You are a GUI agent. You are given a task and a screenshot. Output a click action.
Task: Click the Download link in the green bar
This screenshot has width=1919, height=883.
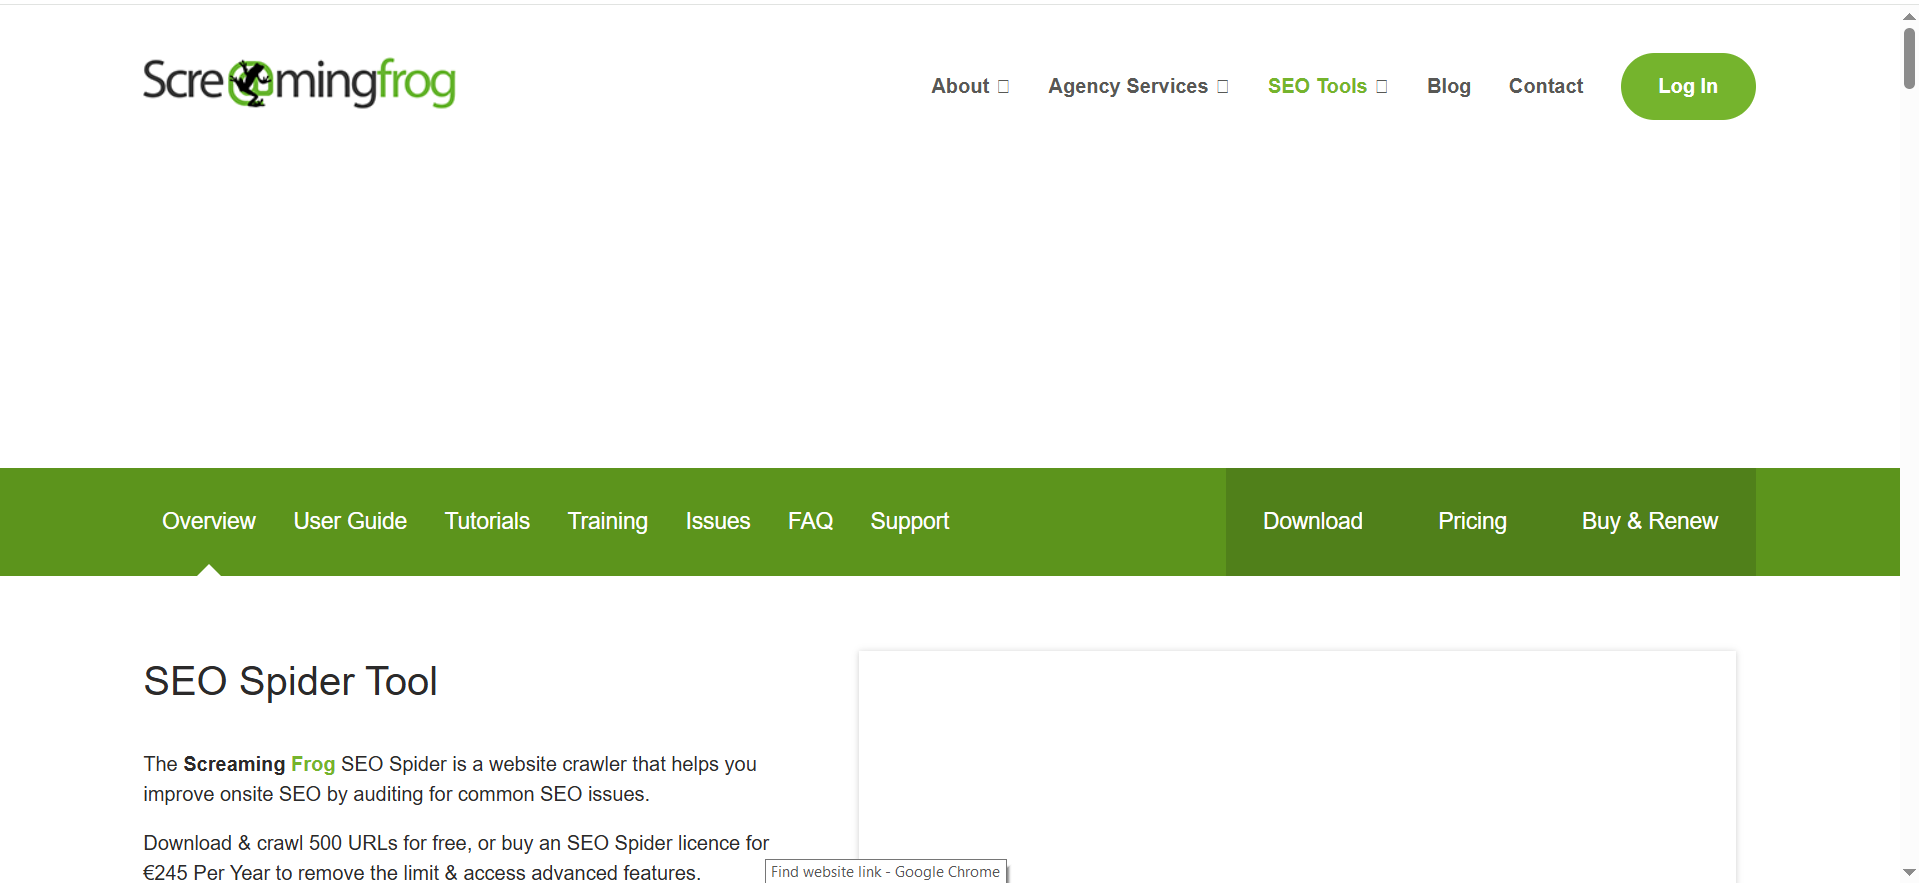tap(1313, 521)
